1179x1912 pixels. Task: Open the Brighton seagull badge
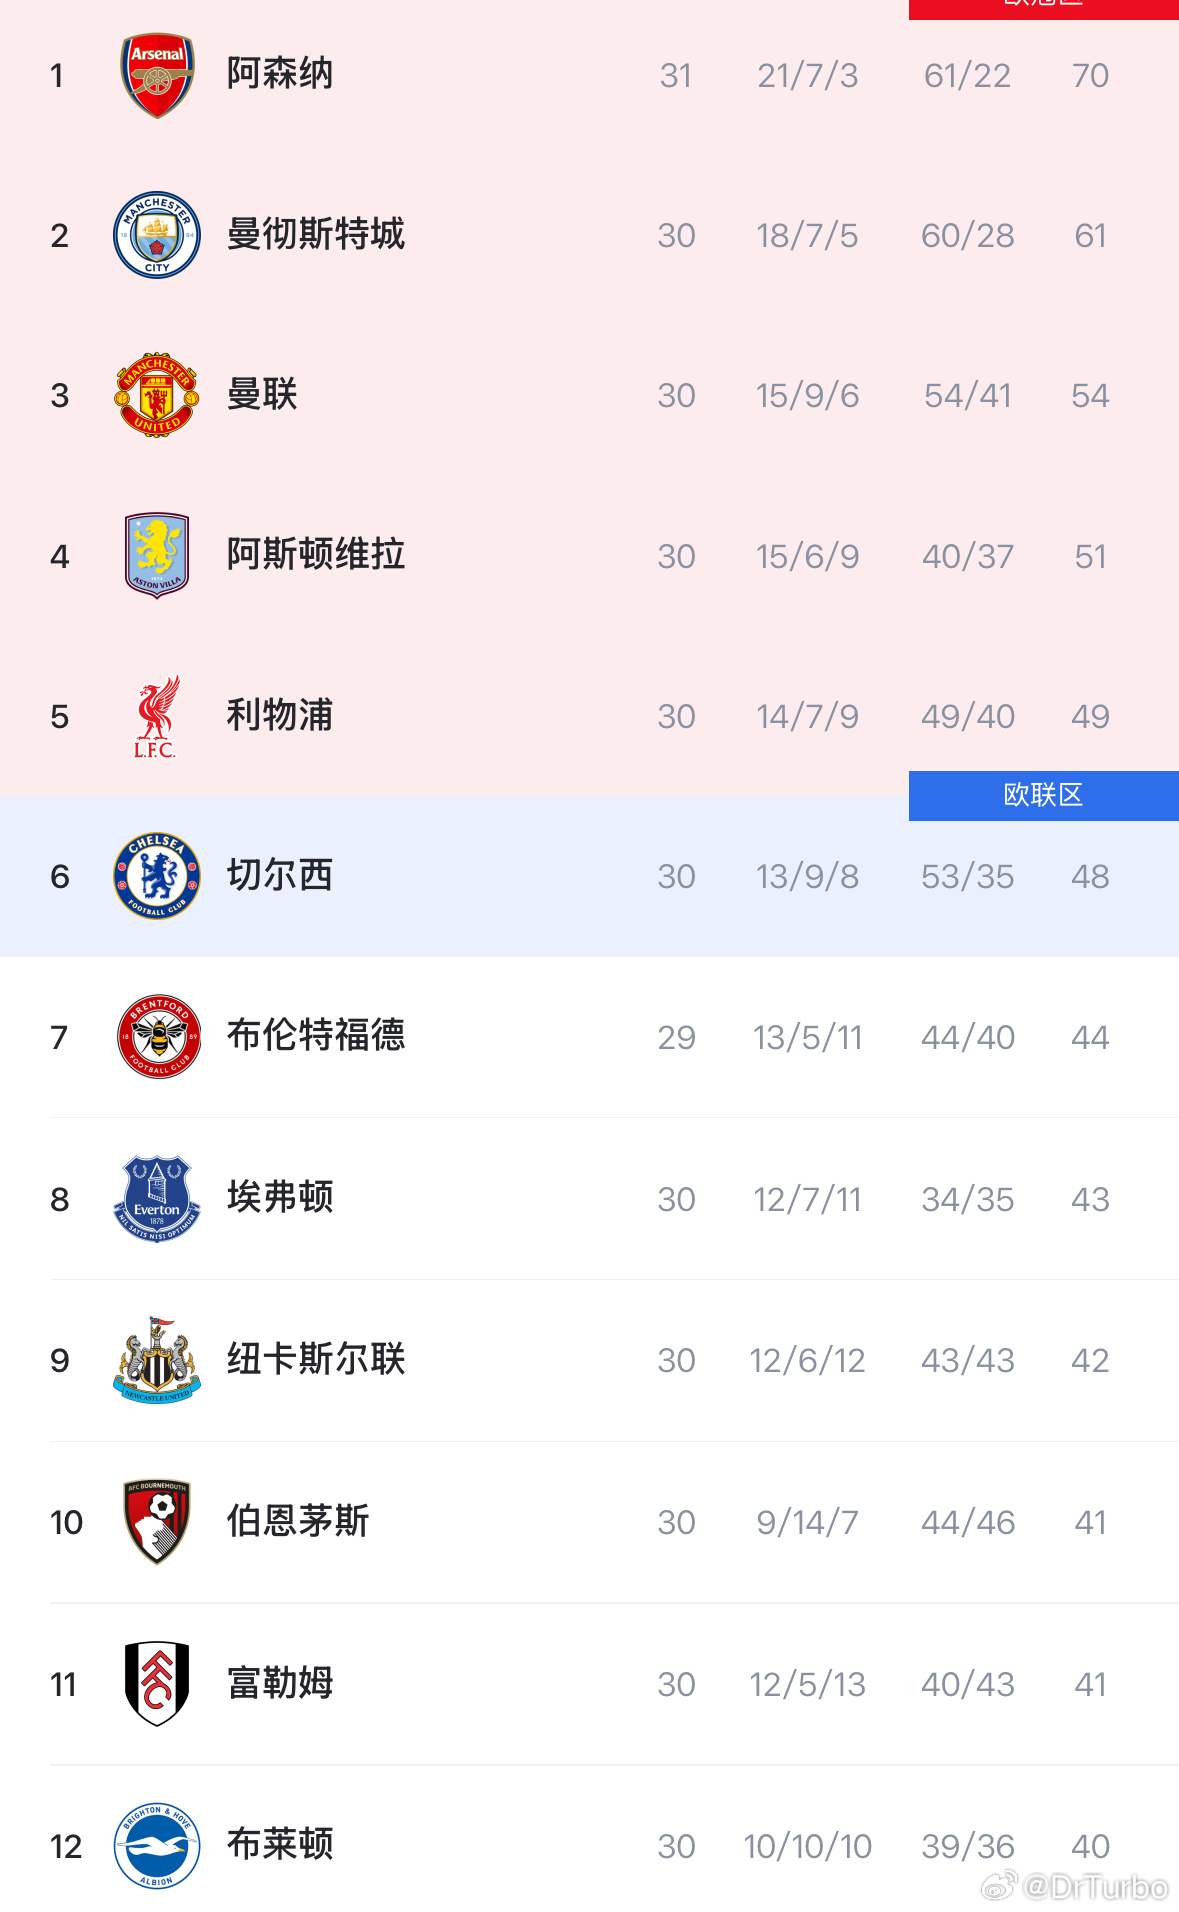coord(157,1845)
